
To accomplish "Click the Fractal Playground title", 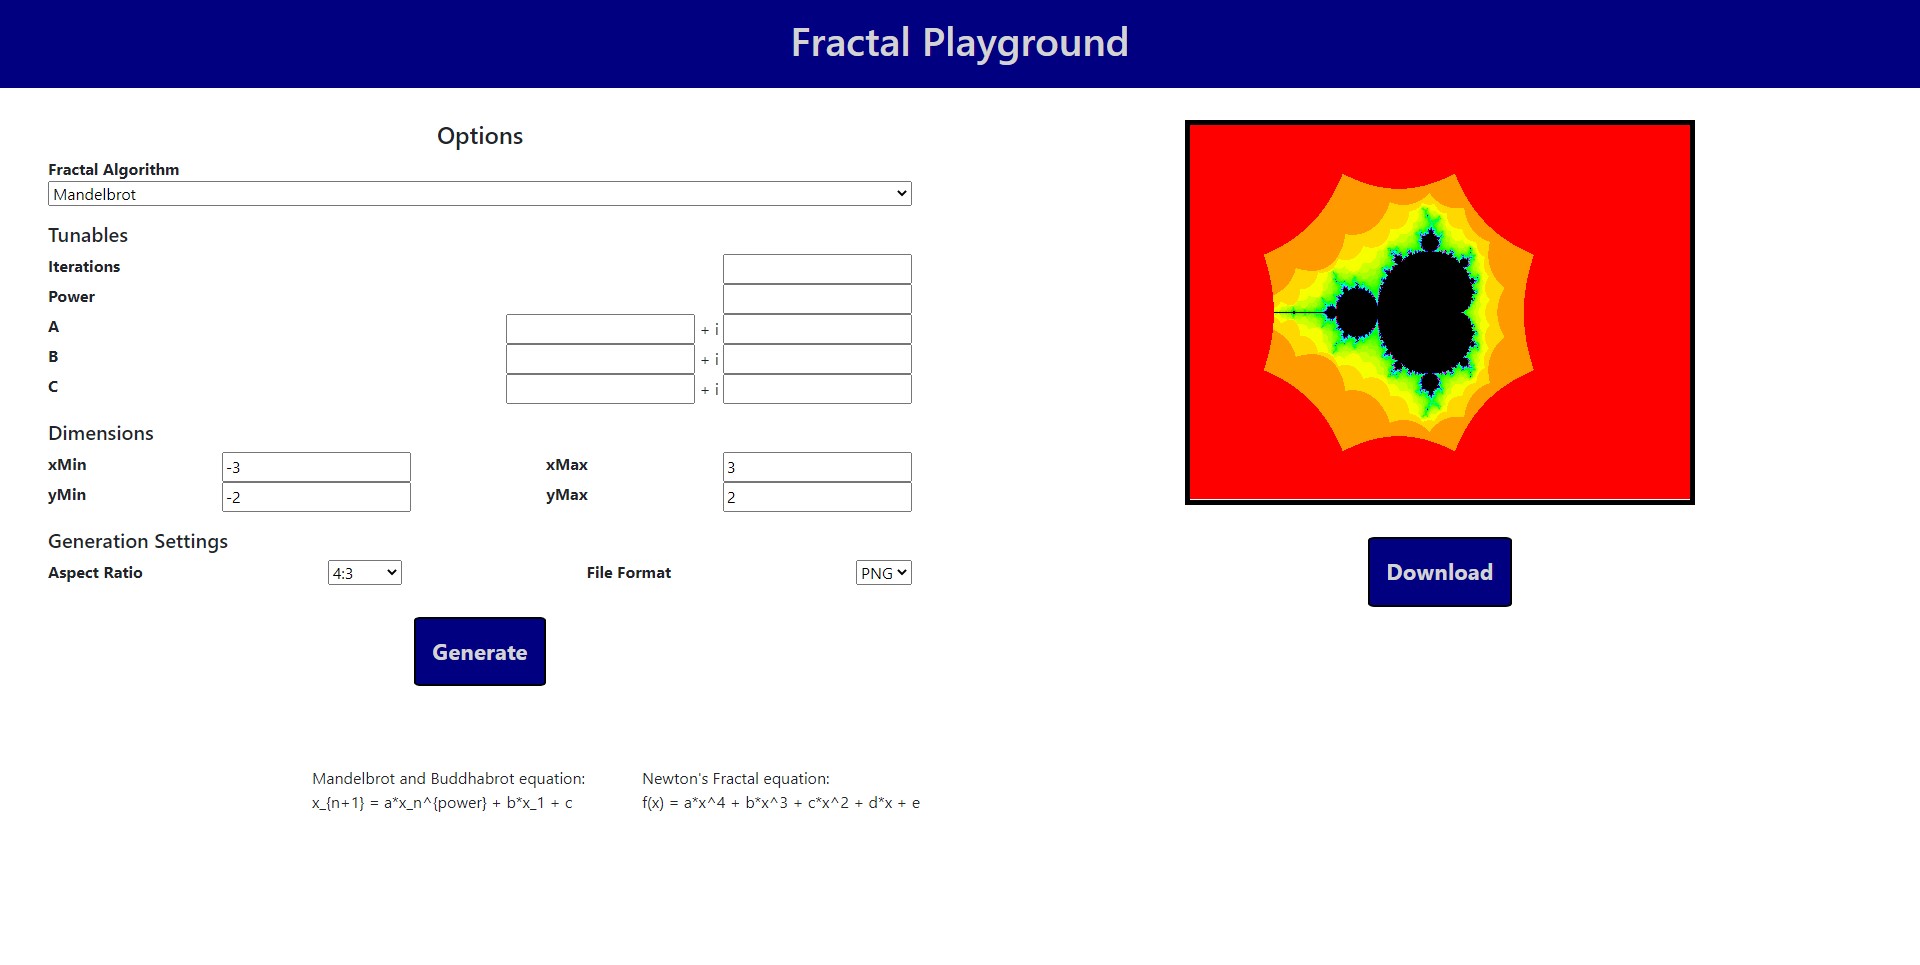I will click(960, 43).
